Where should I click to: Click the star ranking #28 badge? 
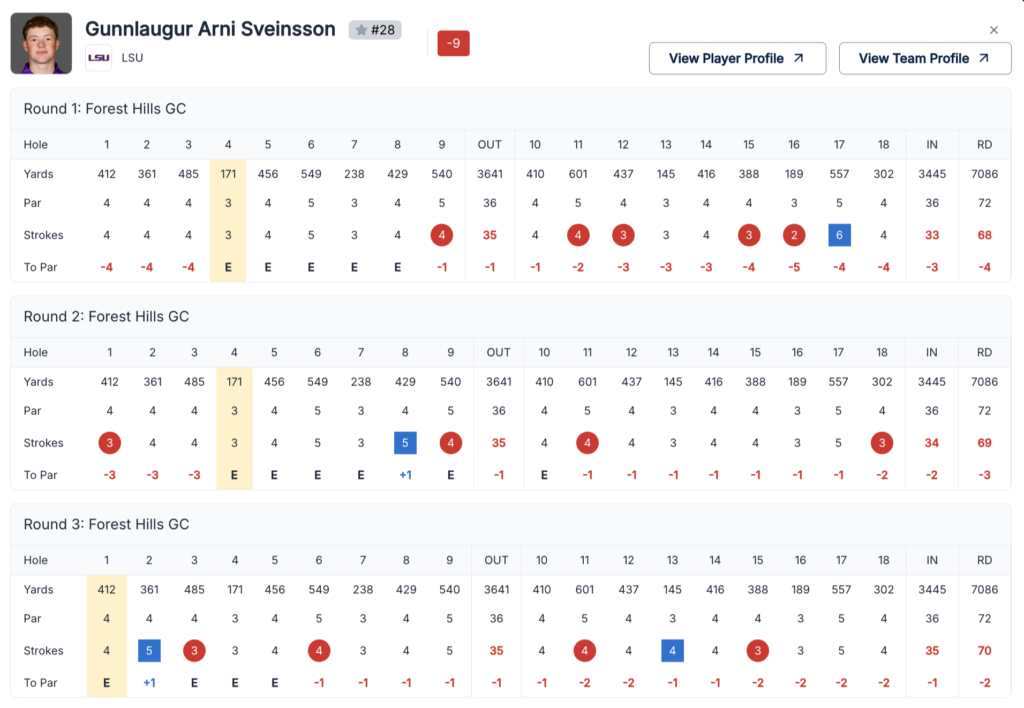tap(375, 30)
